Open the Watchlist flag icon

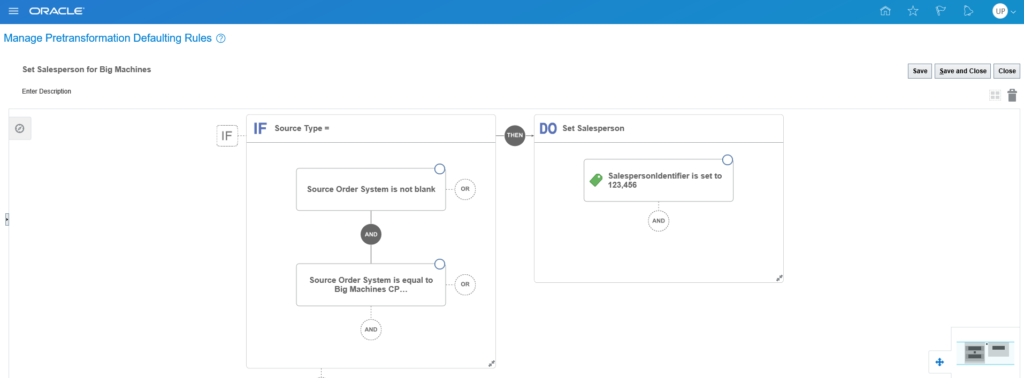point(941,11)
